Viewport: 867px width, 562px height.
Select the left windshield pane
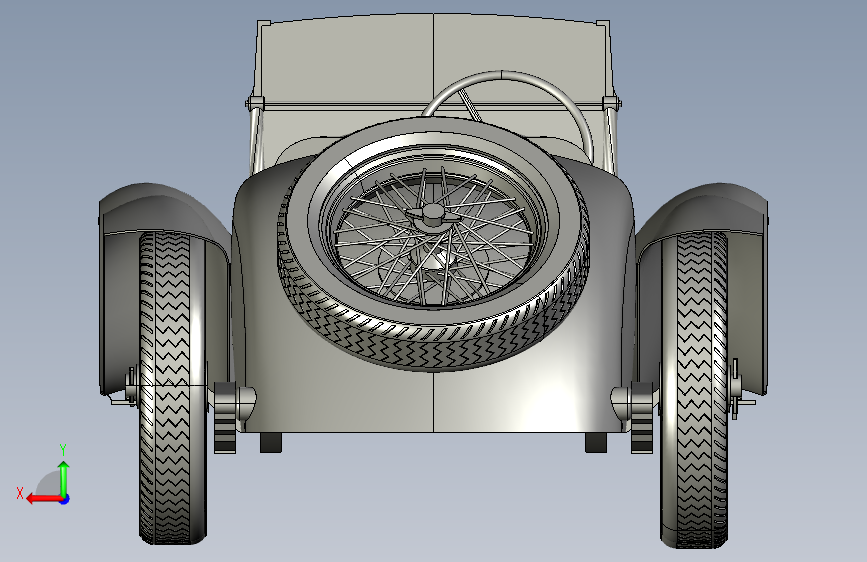pos(346,61)
